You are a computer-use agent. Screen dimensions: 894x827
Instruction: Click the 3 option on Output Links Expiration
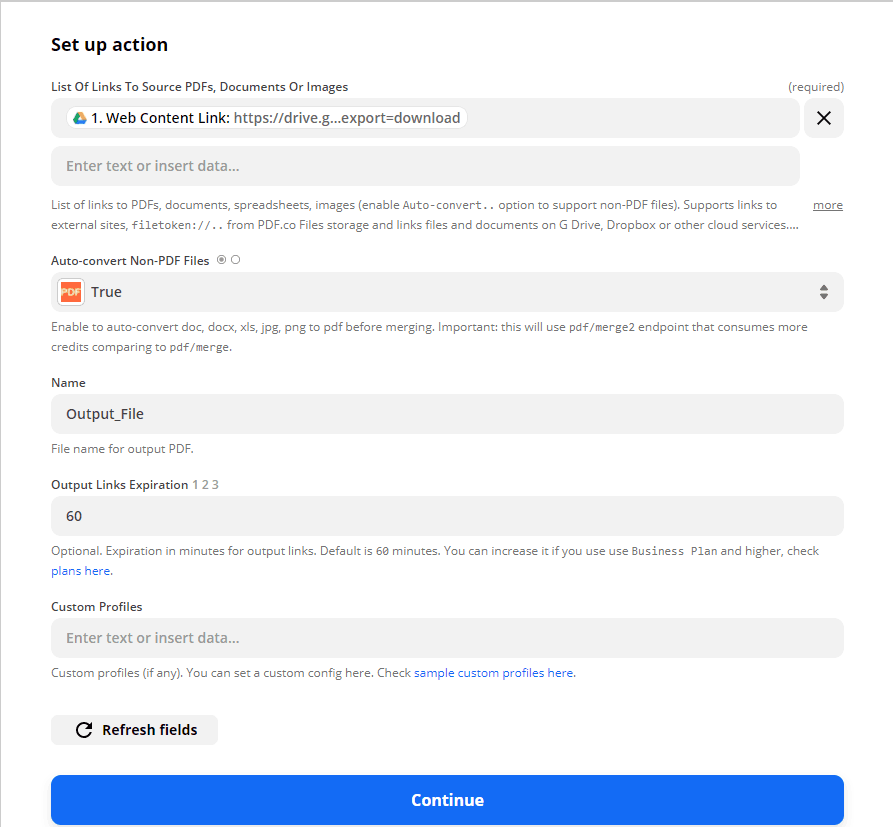click(x=214, y=485)
